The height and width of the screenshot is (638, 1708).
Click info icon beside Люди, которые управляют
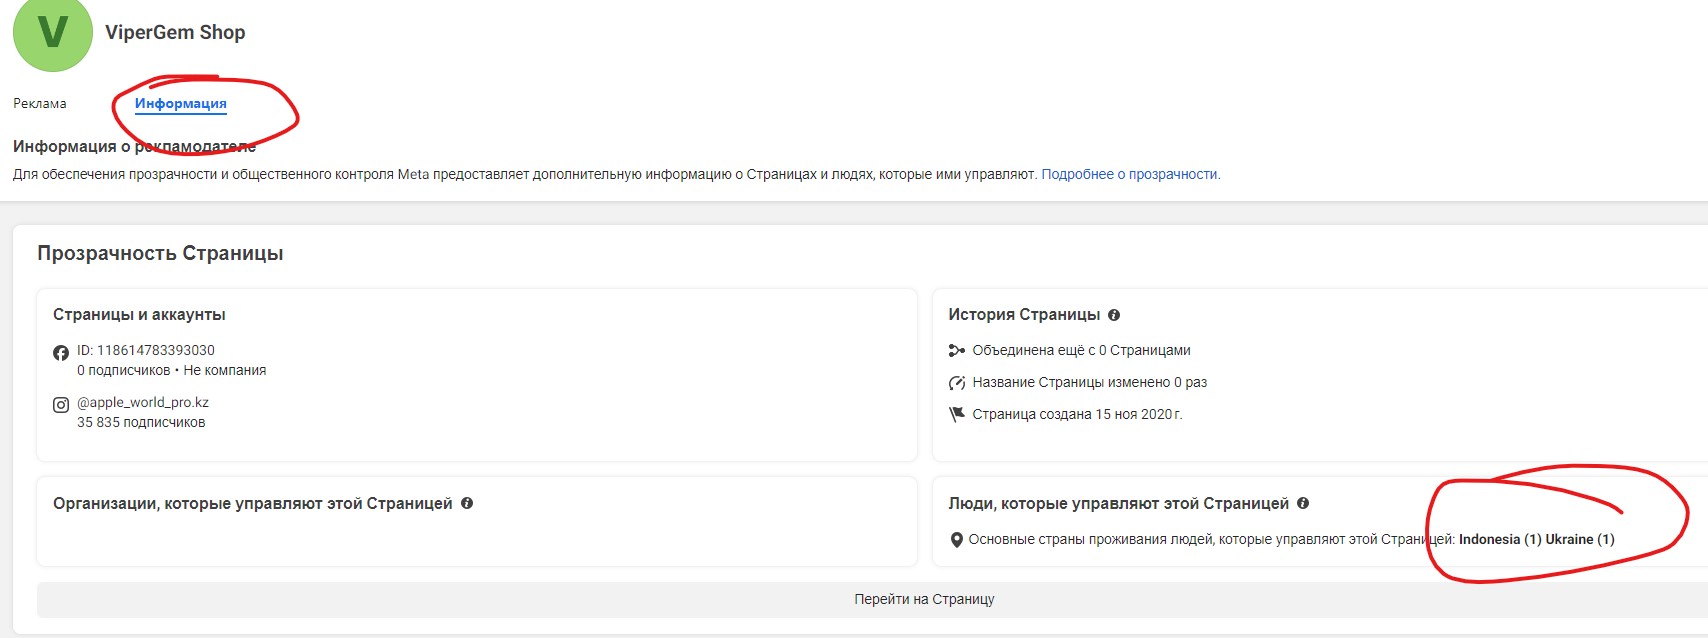point(1303,504)
